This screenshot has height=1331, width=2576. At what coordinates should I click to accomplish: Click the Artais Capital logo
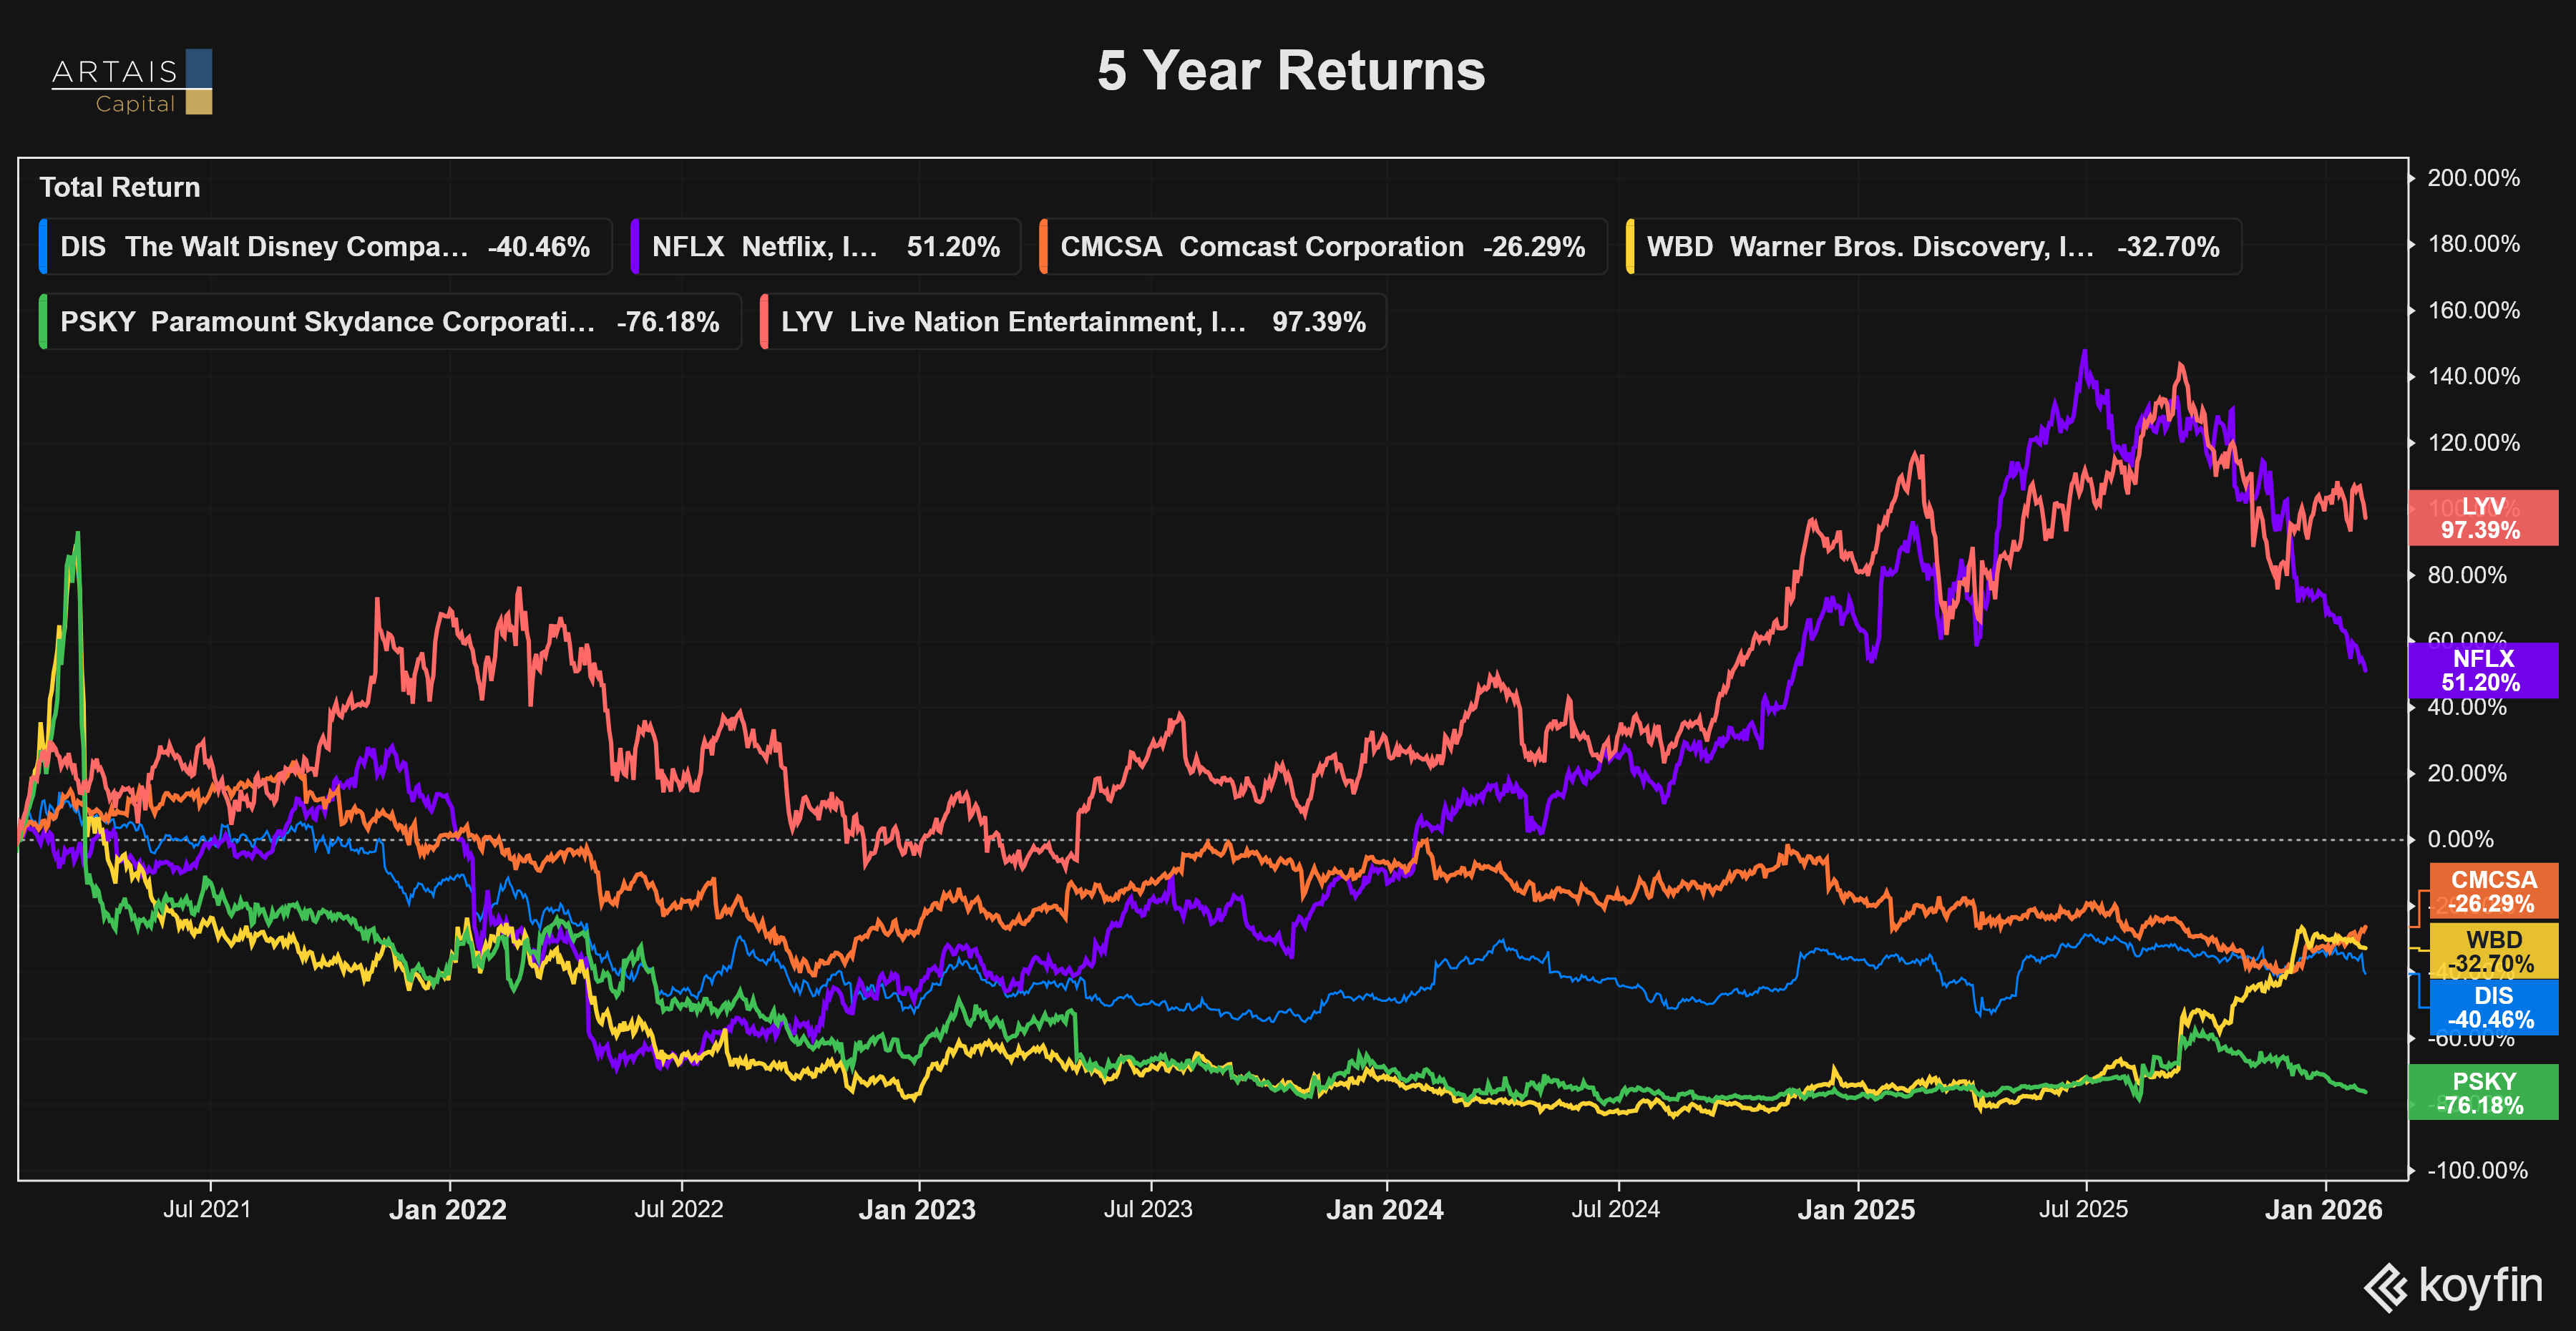[132, 82]
